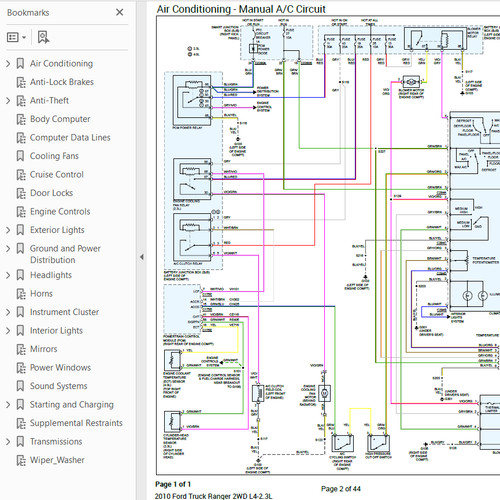
Task: Expand the Transmissions bookmark
Action: 8,442
